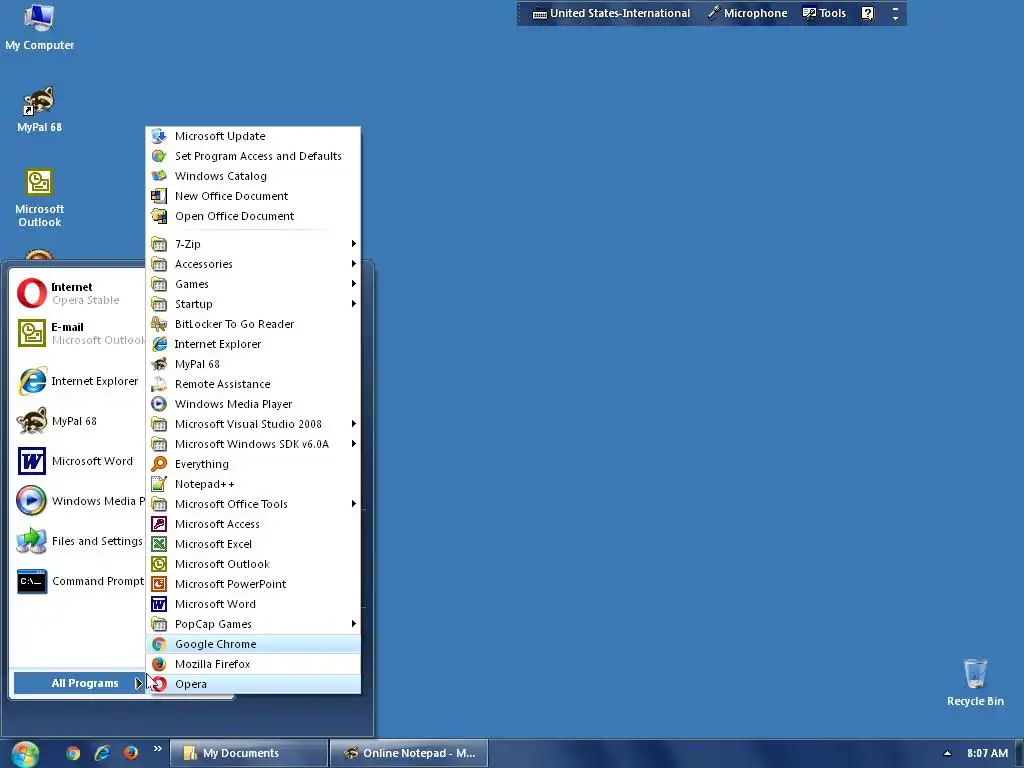Viewport: 1024px width, 768px height.
Task: Open the Recycle Bin on the desktop
Action: 975,683
